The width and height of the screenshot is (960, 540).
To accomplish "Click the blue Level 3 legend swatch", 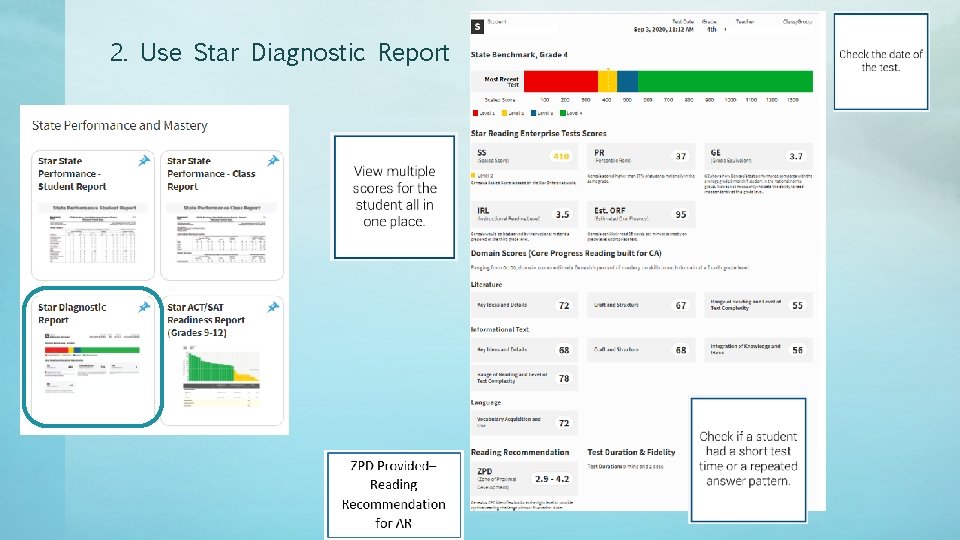I will click(x=534, y=113).
